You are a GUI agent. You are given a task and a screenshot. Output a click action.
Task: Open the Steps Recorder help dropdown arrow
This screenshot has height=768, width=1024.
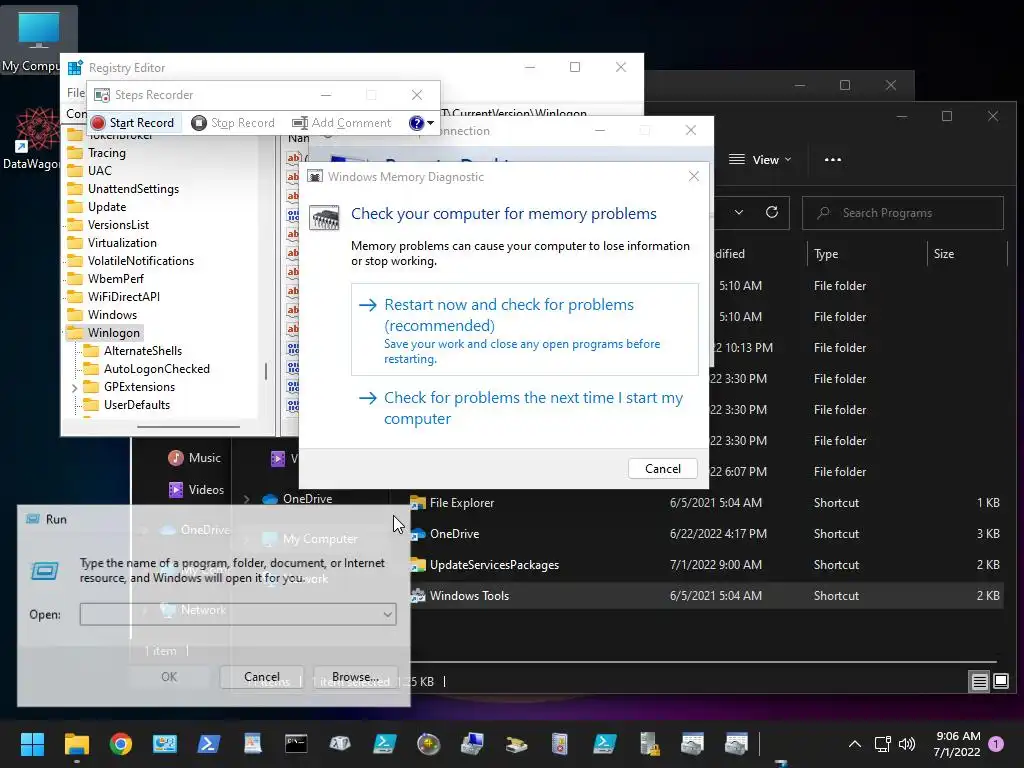tap(430, 123)
